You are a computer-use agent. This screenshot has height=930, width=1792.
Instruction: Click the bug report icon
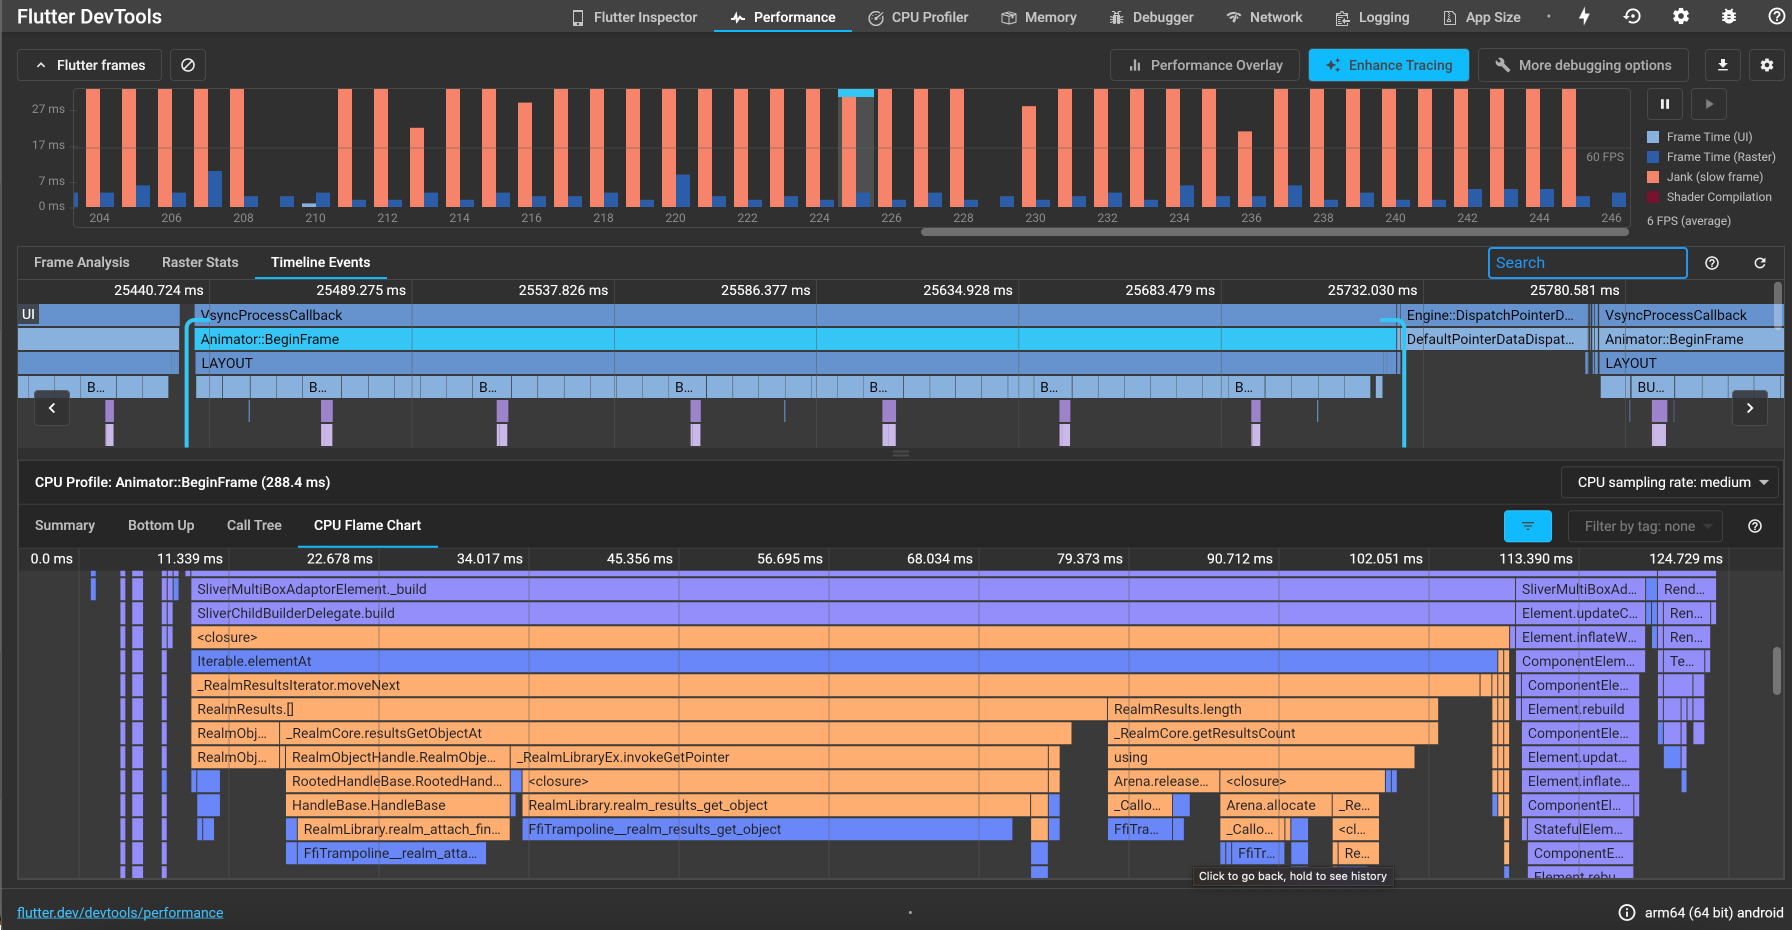coord(1729,16)
